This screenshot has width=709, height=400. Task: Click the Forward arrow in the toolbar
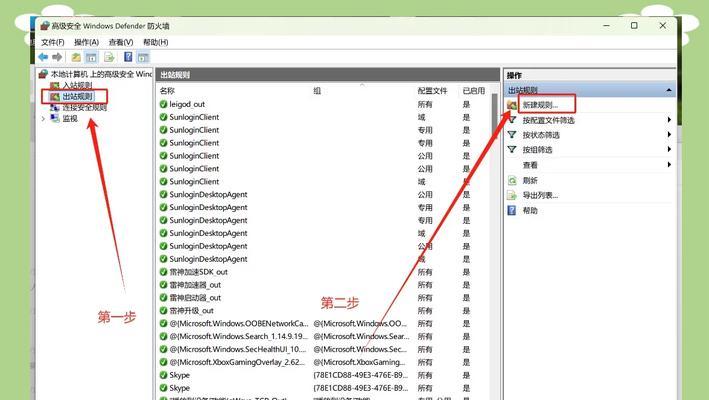coord(57,57)
